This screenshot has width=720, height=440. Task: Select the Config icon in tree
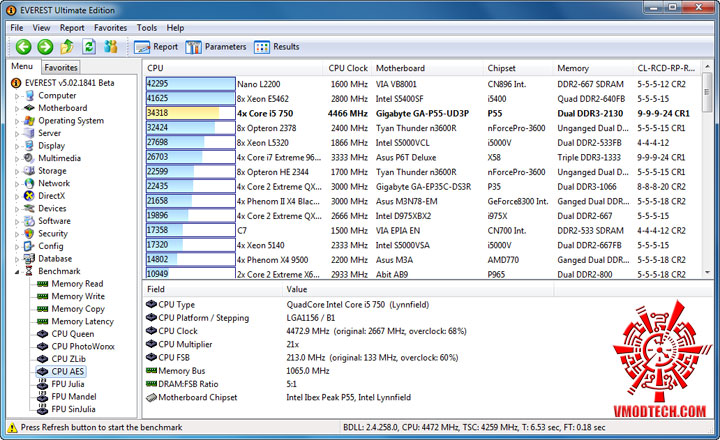point(29,246)
